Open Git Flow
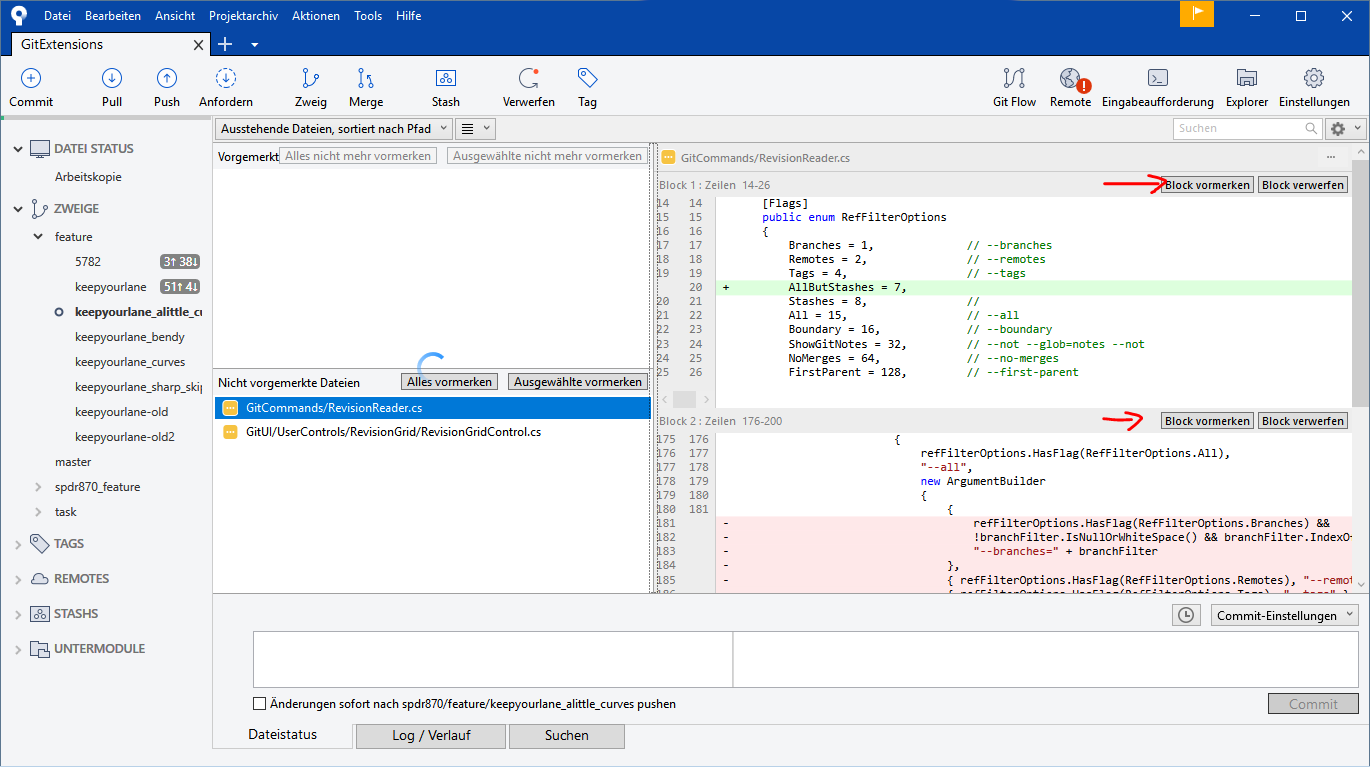Viewport: 1370px width, 767px height. click(x=1014, y=79)
